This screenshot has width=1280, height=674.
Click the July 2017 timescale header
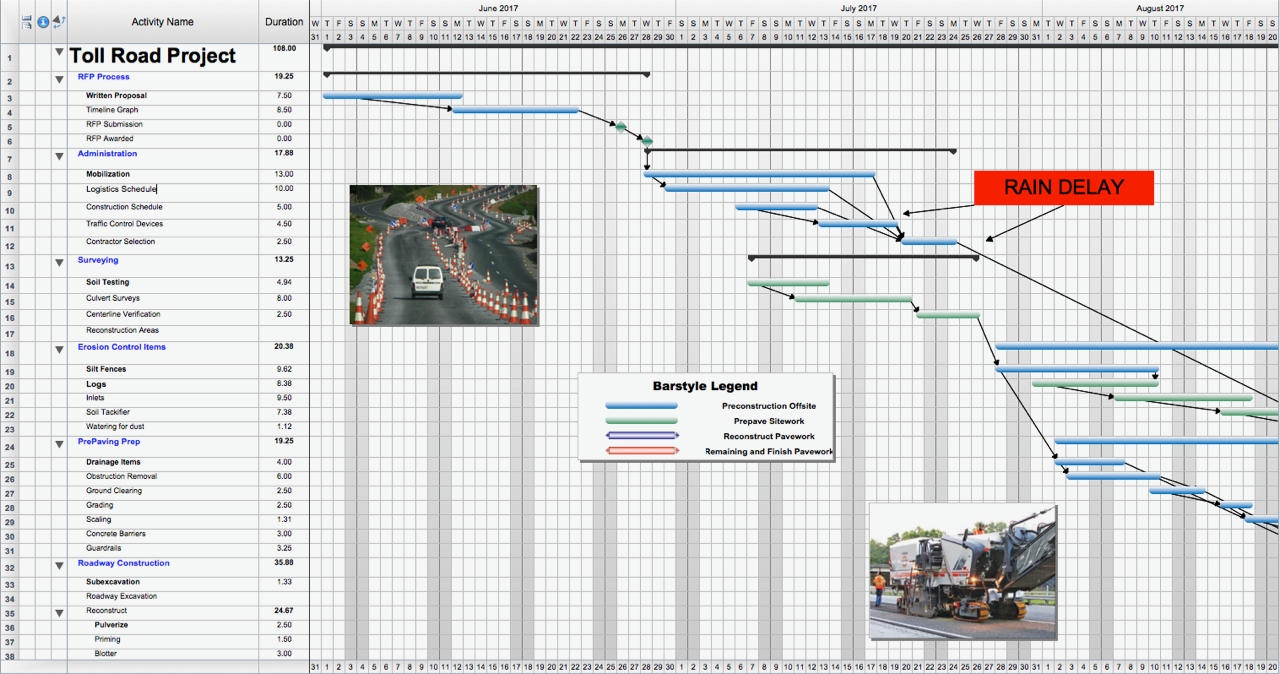tap(859, 8)
